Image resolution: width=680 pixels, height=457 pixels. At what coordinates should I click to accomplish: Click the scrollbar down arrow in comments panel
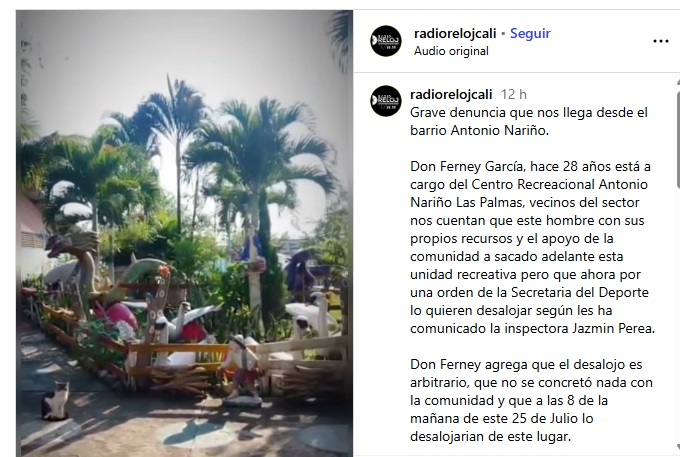point(677,447)
